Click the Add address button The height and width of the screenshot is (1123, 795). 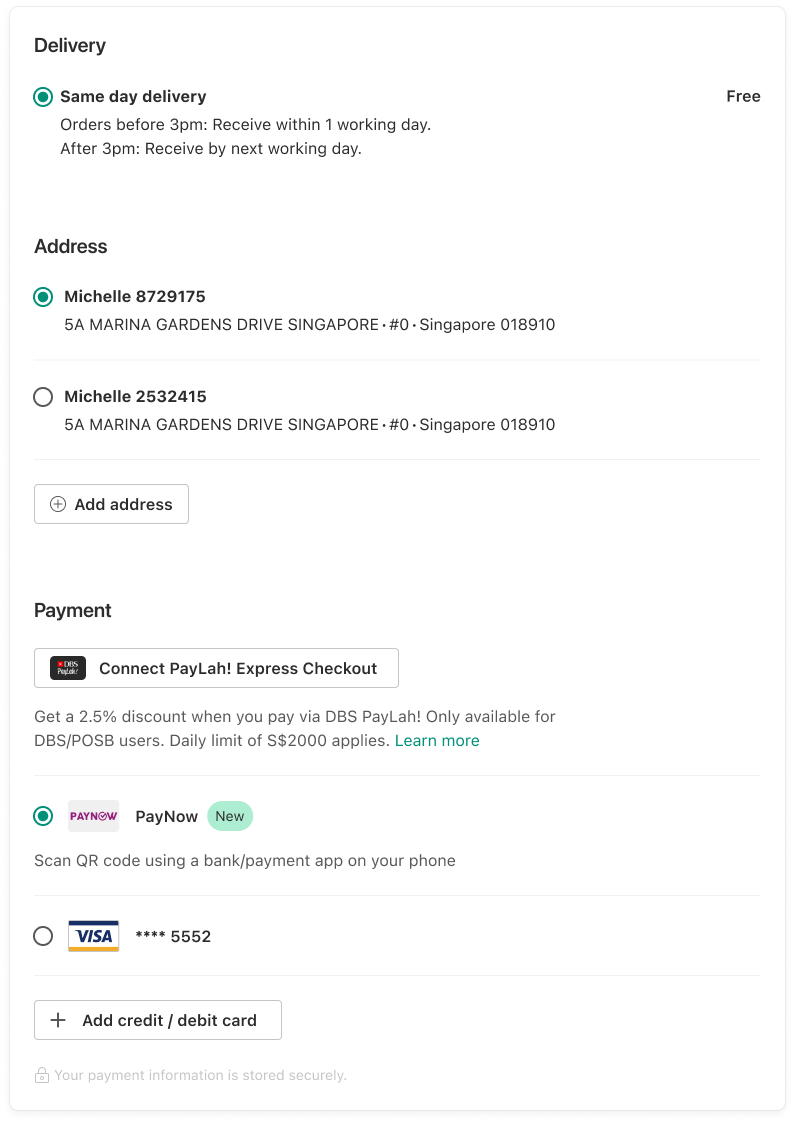(x=111, y=504)
